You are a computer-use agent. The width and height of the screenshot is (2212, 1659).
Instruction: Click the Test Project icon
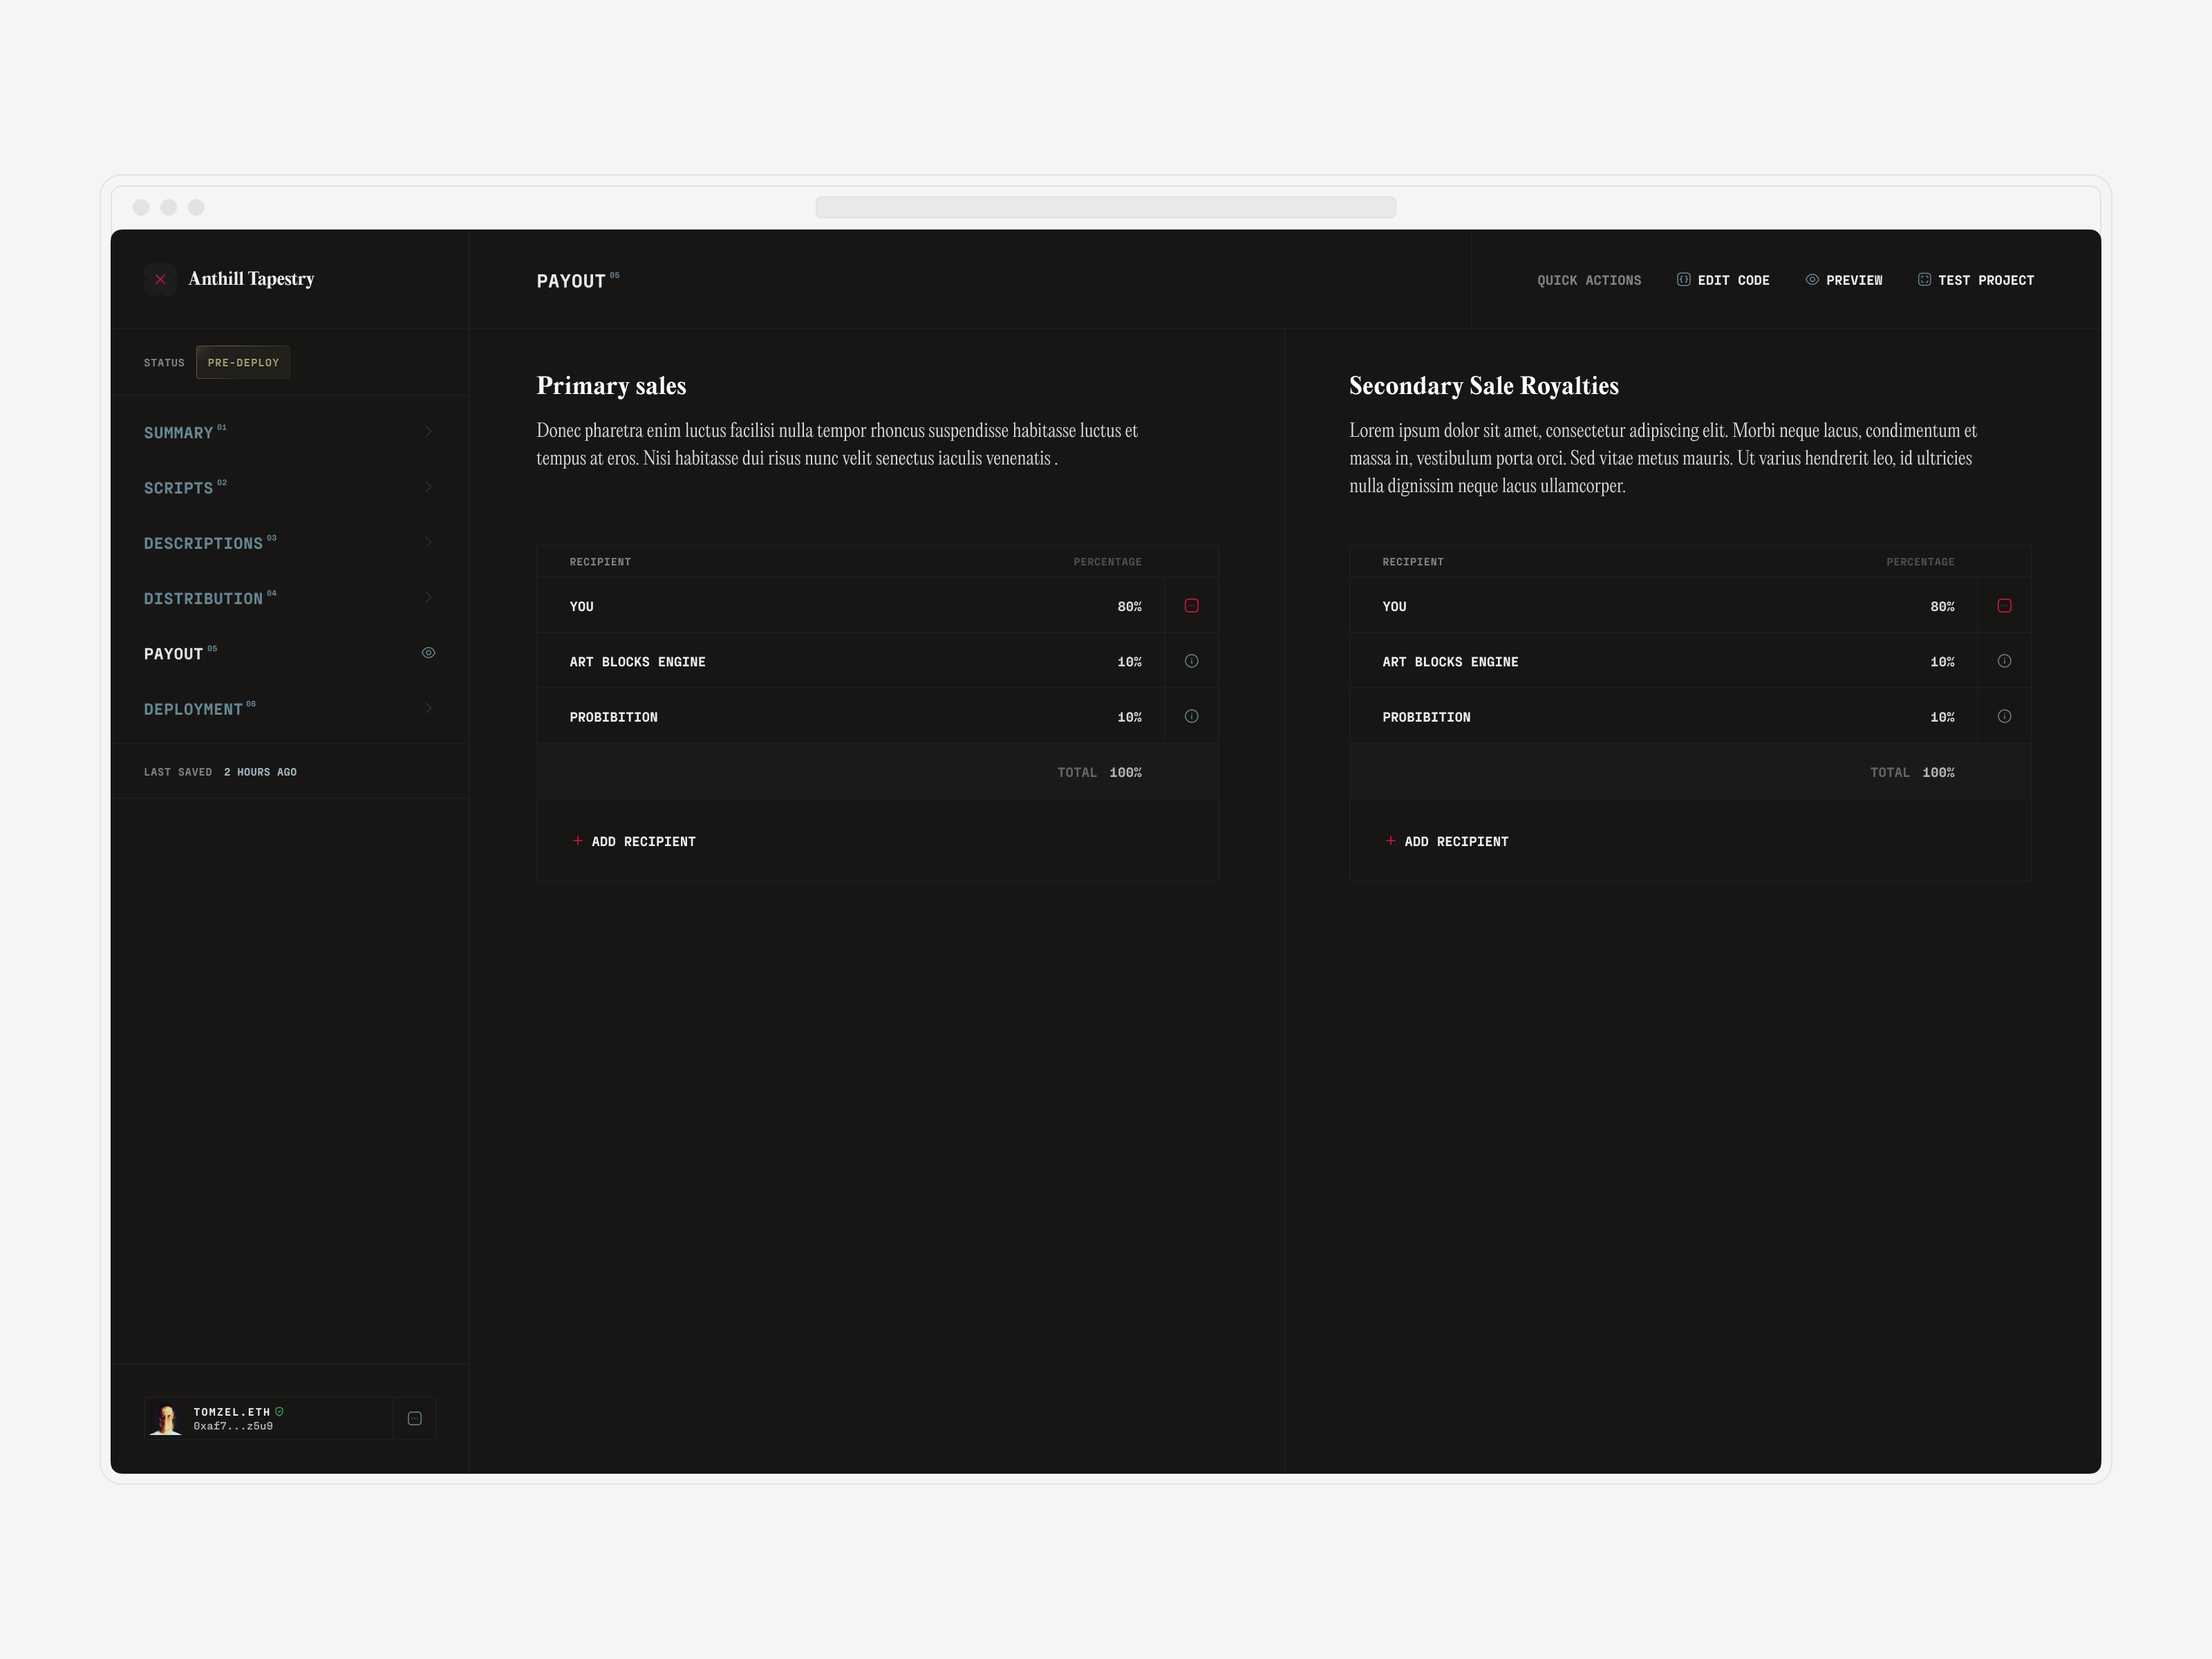pyautogui.click(x=1924, y=279)
